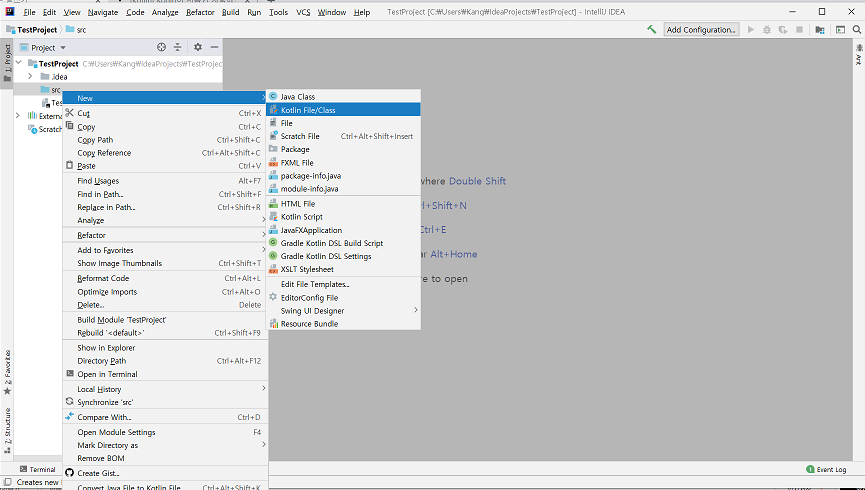Open the Refactor menu in menu bar
865x490 pixels.
tap(200, 12)
